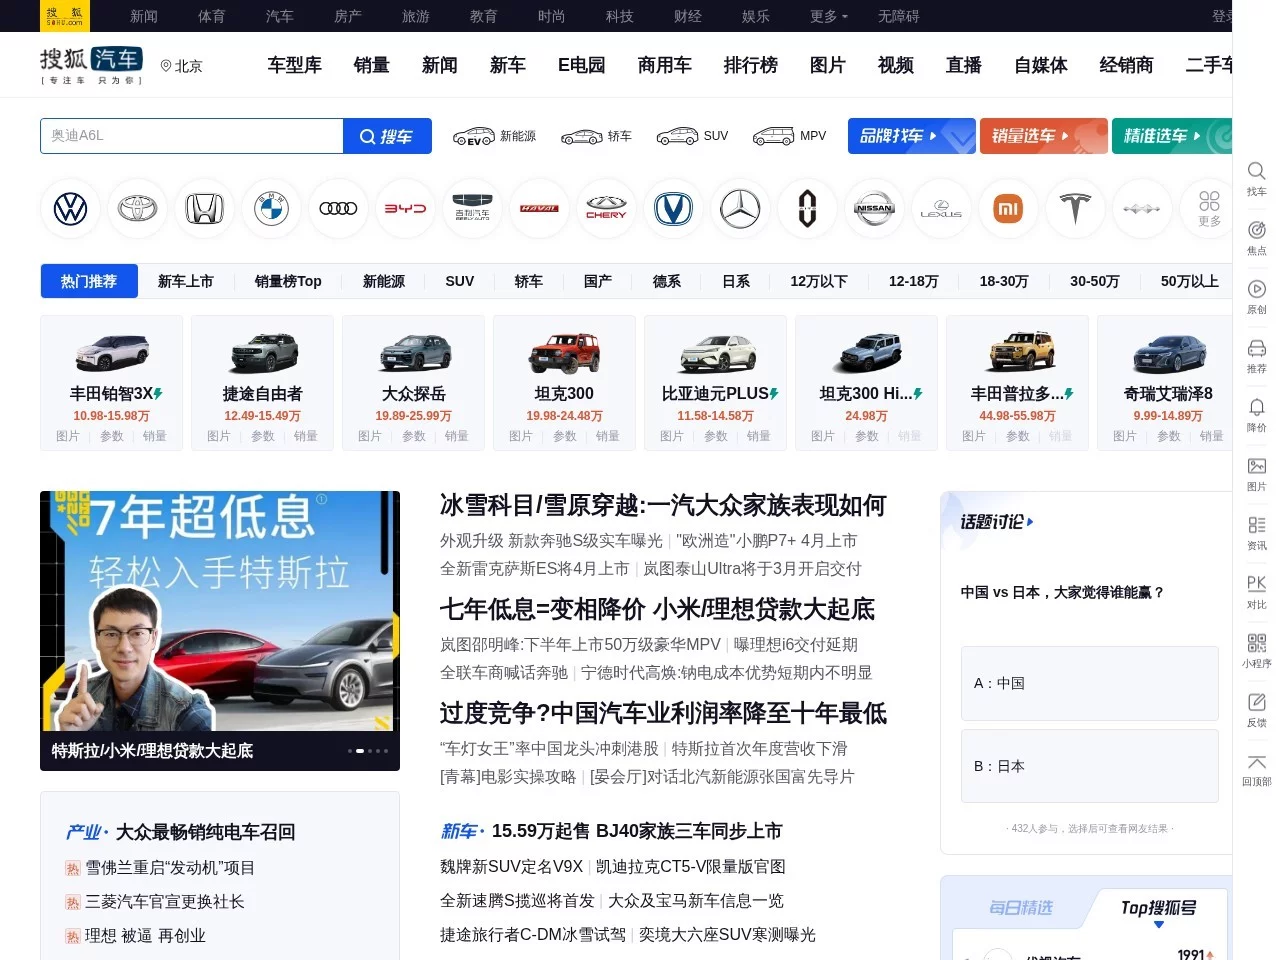Vote for option A:中国 in the poll
Image resolution: width=1280 pixels, height=960 pixels.
click(x=1089, y=683)
